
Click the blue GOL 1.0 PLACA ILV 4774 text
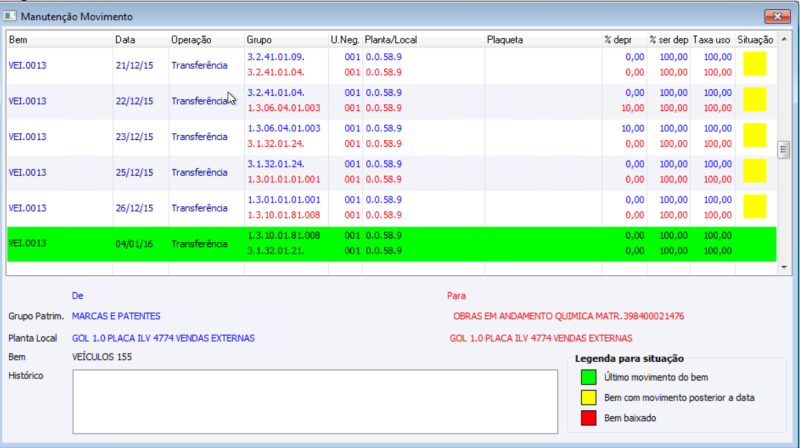pos(163,338)
